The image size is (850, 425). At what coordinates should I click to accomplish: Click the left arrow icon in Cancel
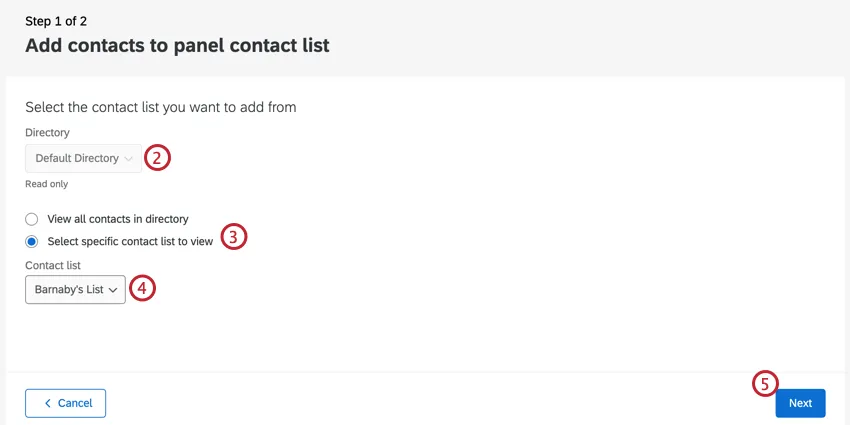click(47, 403)
